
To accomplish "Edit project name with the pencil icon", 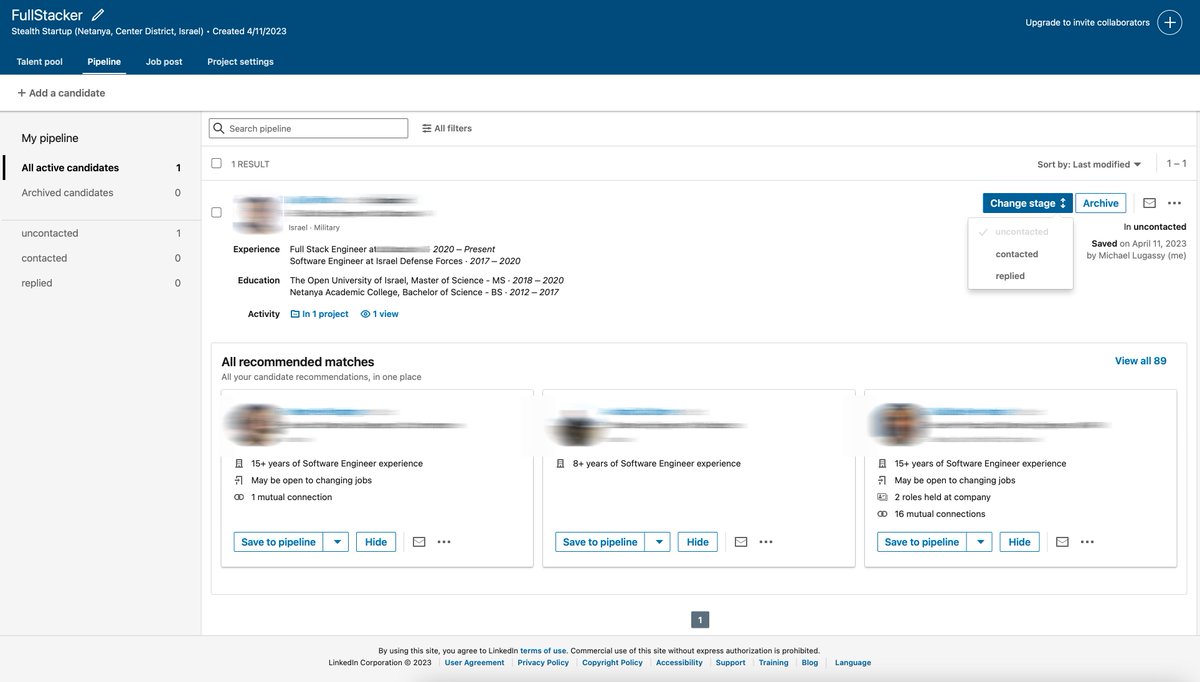I will [x=97, y=15].
